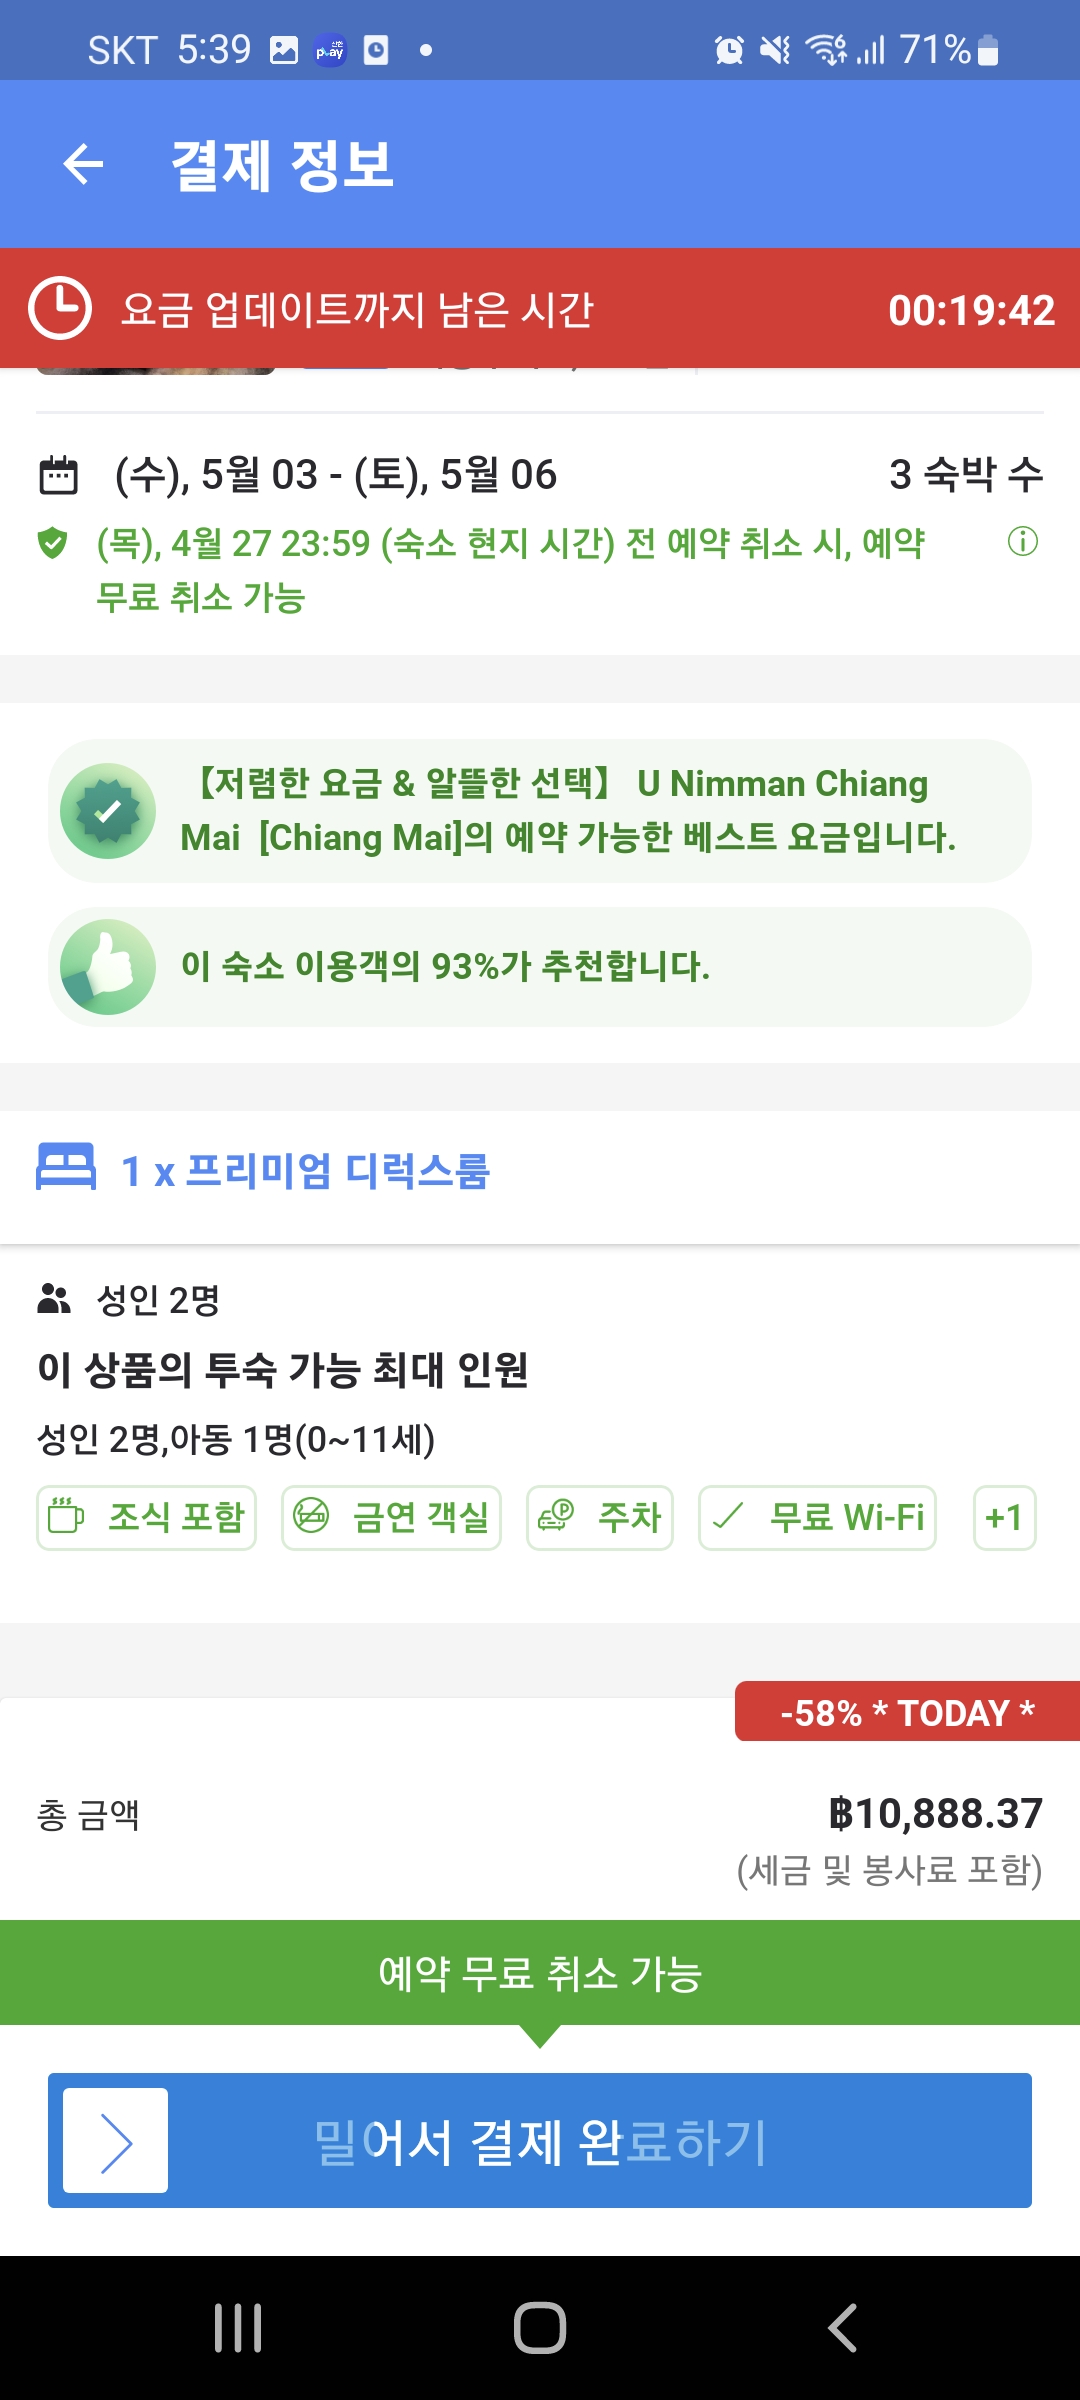Expand additional amenities with +1

1004,1518
